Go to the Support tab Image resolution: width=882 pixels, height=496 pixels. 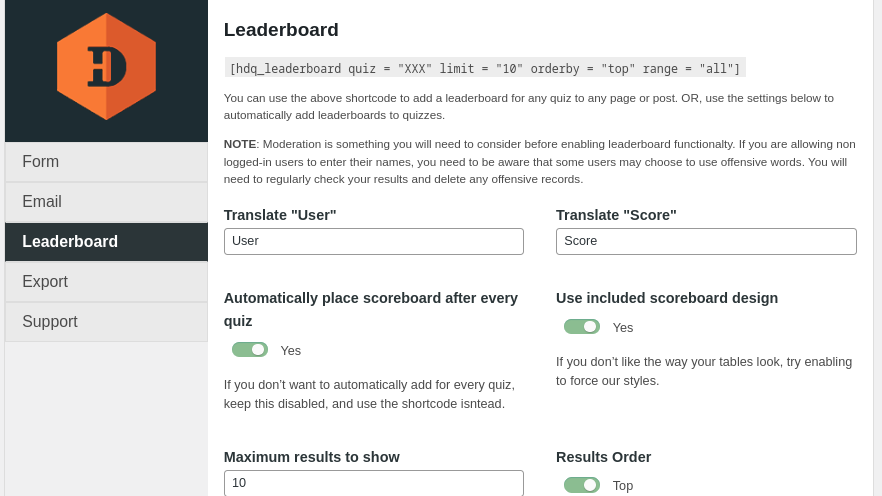point(106,322)
